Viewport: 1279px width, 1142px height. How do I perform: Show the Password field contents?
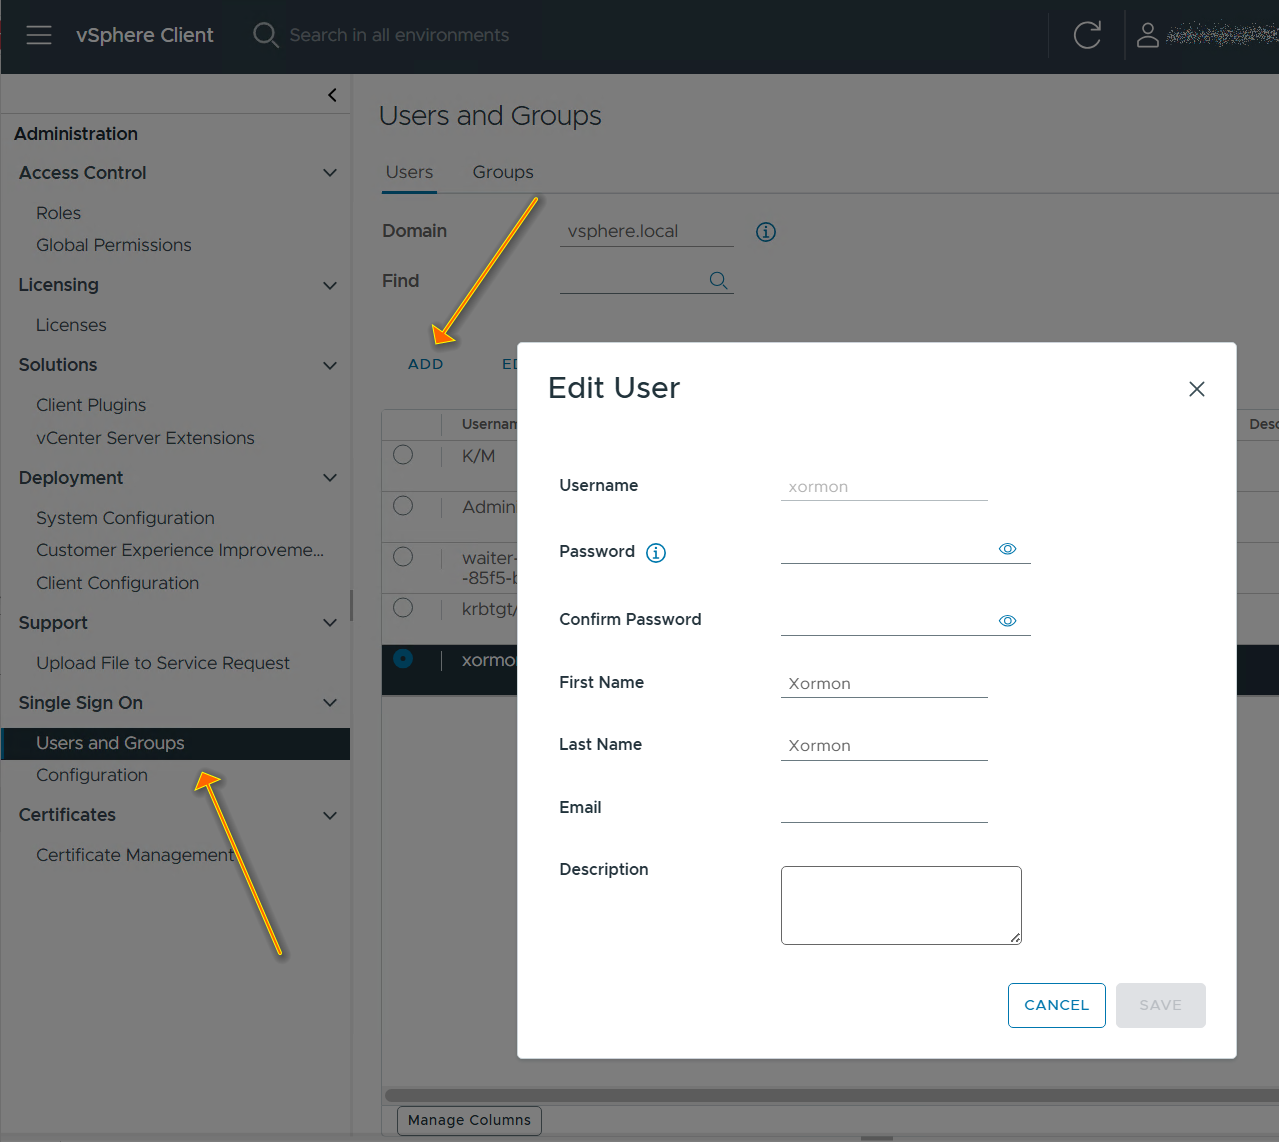(1007, 549)
